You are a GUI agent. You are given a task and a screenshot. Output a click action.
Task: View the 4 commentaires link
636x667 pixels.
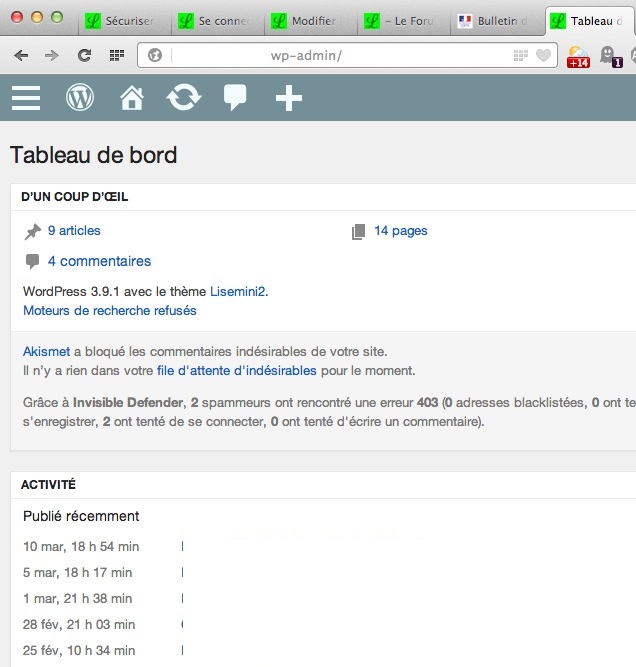coord(99,261)
